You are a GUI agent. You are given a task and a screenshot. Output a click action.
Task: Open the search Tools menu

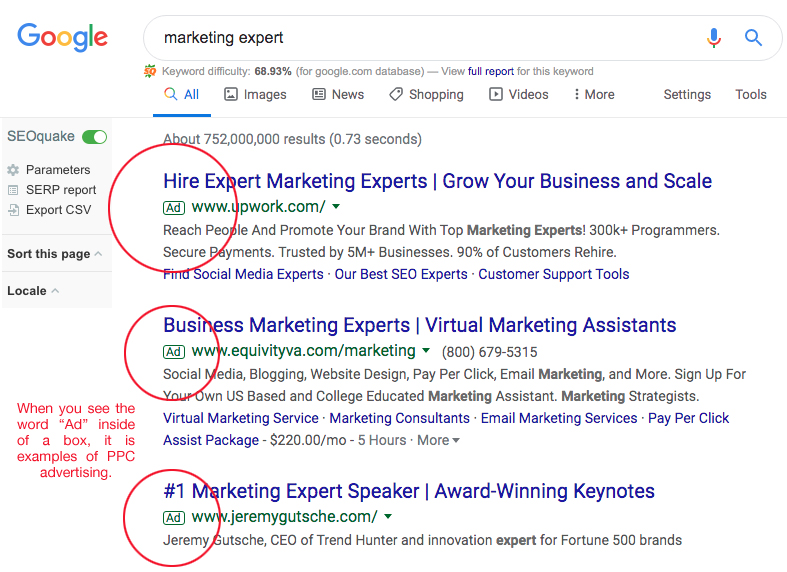[x=751, y=94]
